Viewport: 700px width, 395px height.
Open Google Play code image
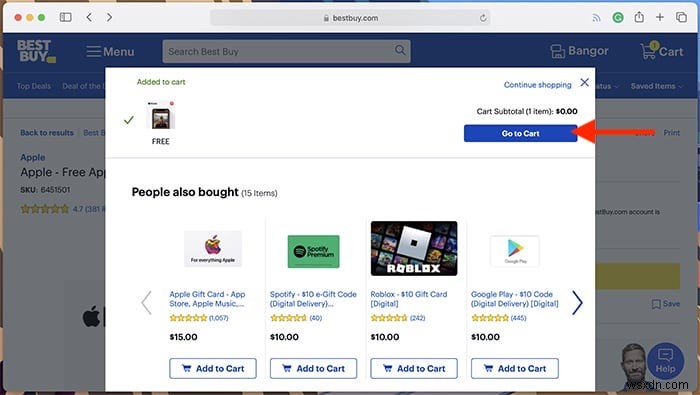pyautogui.click(x=515, y=251)
